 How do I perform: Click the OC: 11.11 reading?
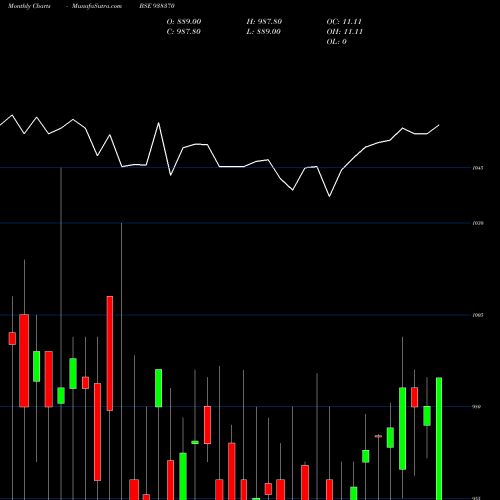[x=344, y=21]
